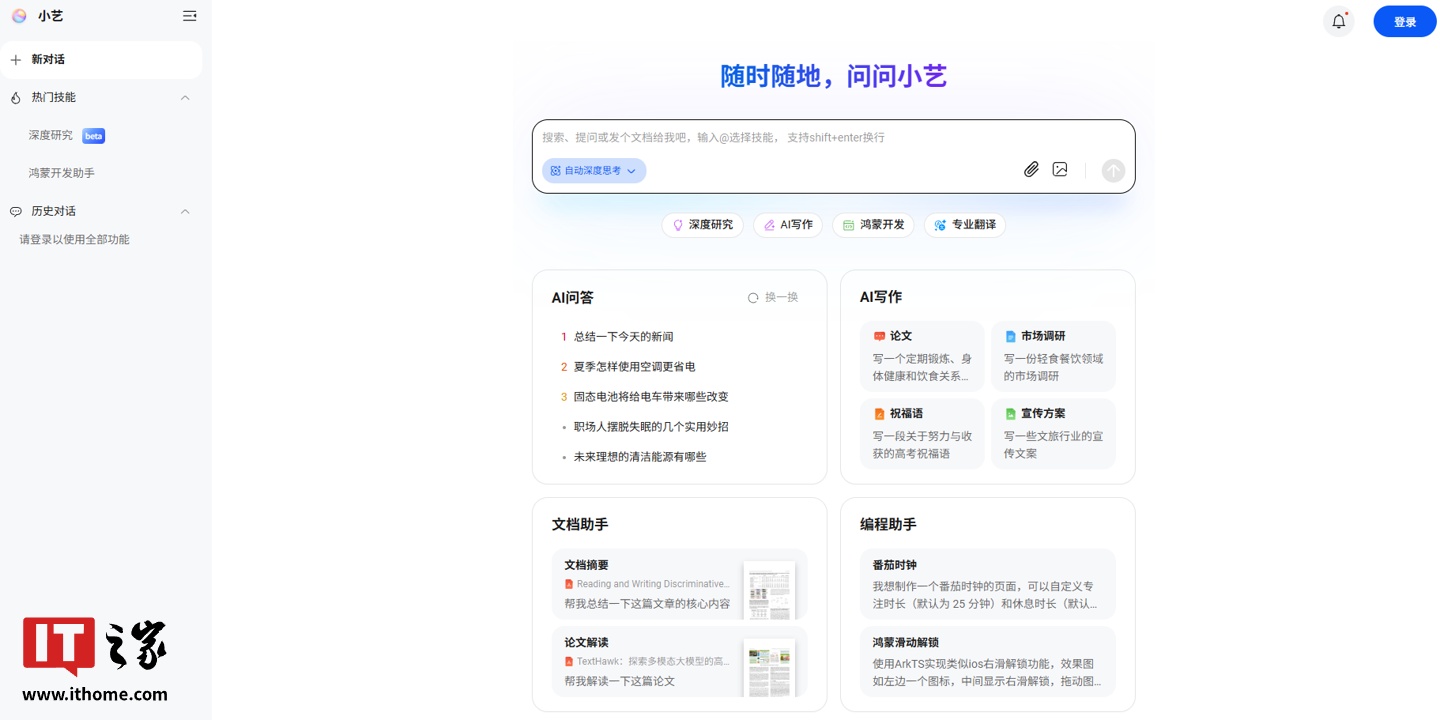Collapse the 热门技能 section

coord(185,97)
